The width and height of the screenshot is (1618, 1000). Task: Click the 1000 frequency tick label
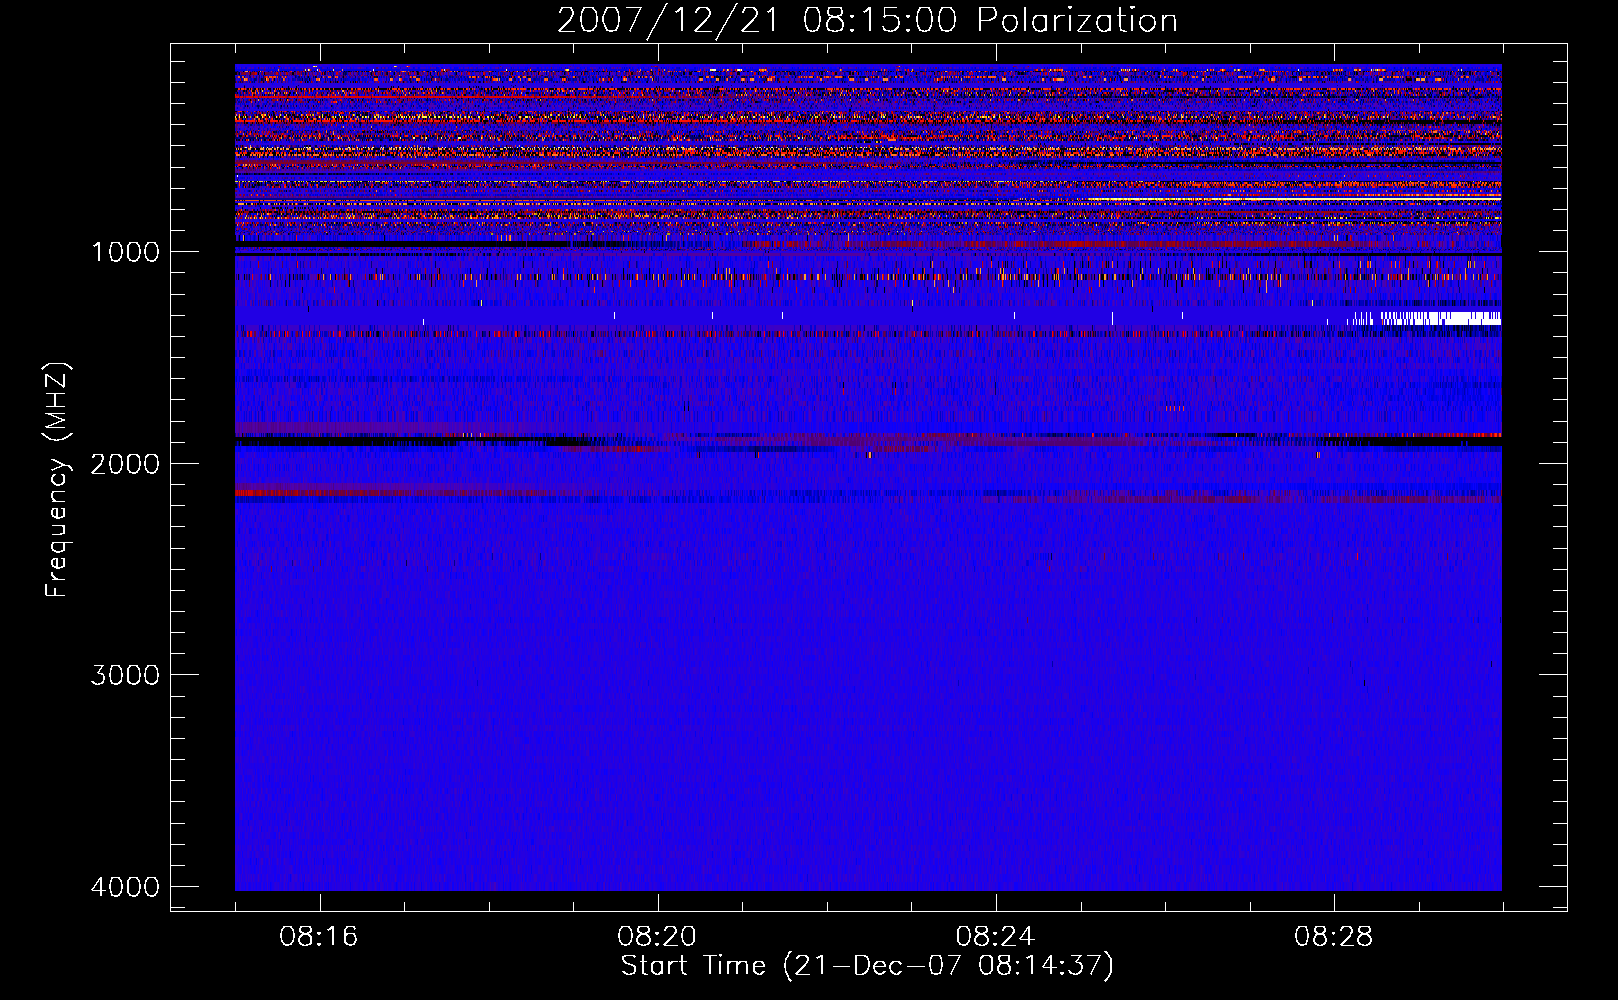pos(125,251)
